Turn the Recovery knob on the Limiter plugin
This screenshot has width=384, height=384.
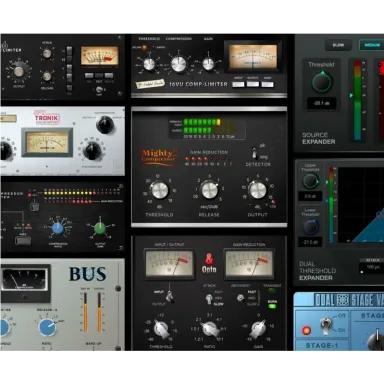pyautogui.click(x=47, y=76)
